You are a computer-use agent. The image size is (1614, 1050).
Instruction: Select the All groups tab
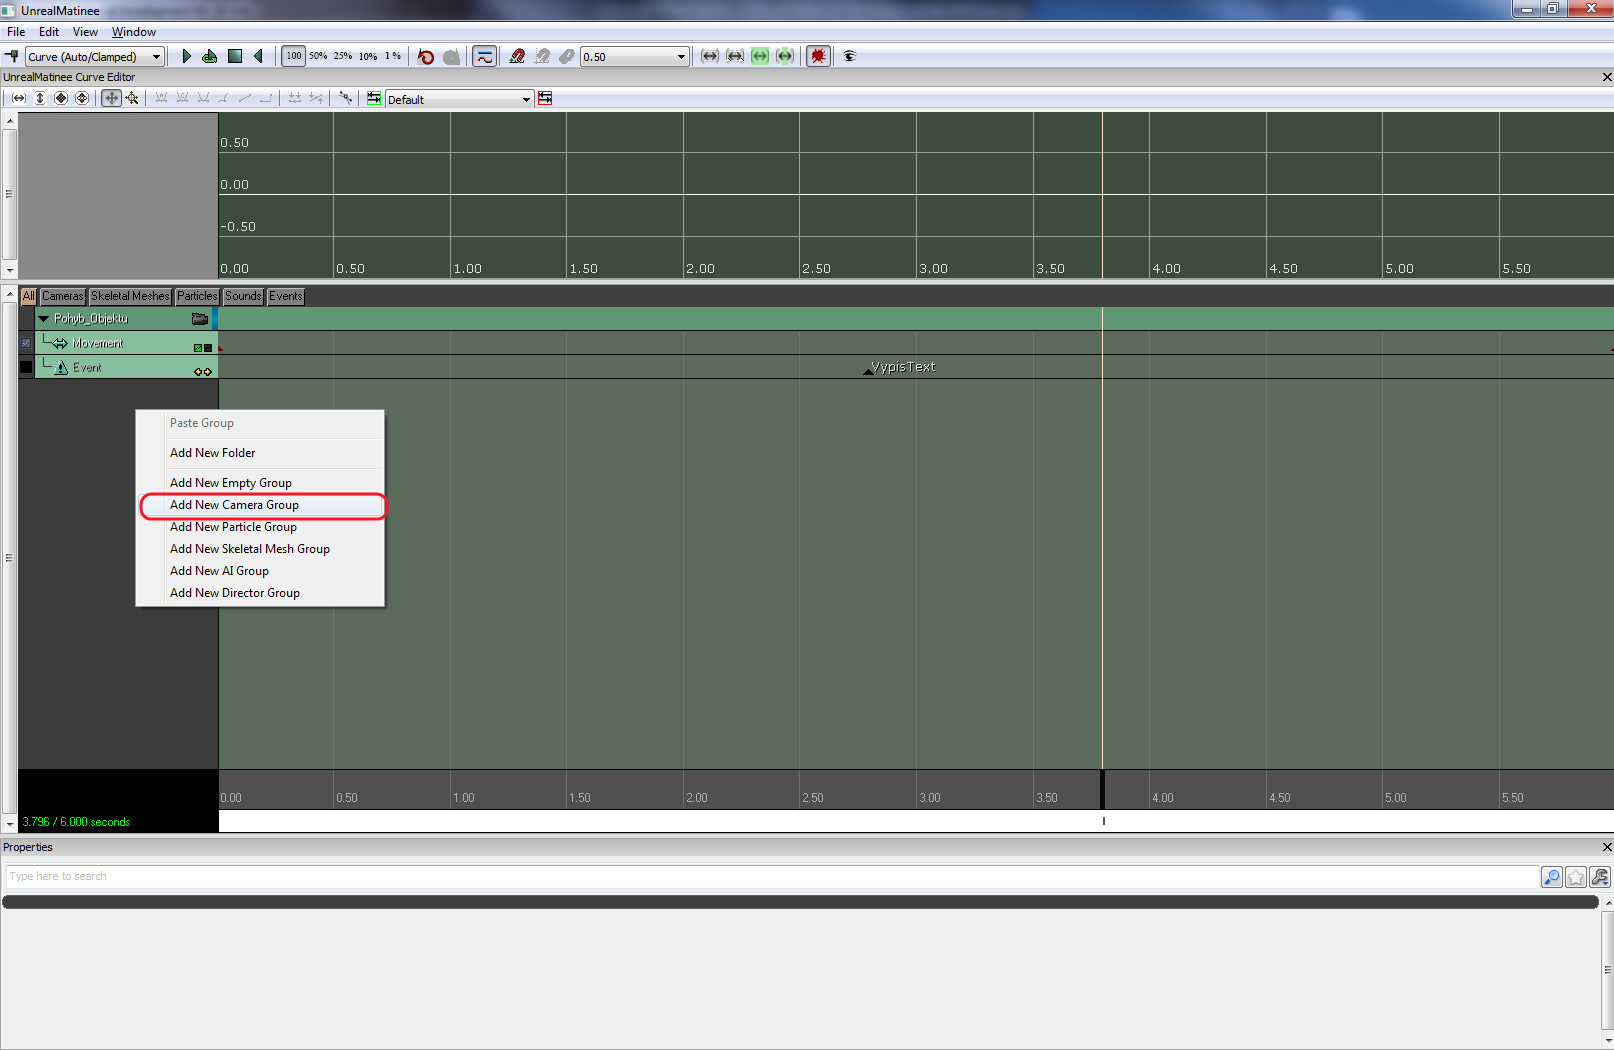[x=28, y=296]
